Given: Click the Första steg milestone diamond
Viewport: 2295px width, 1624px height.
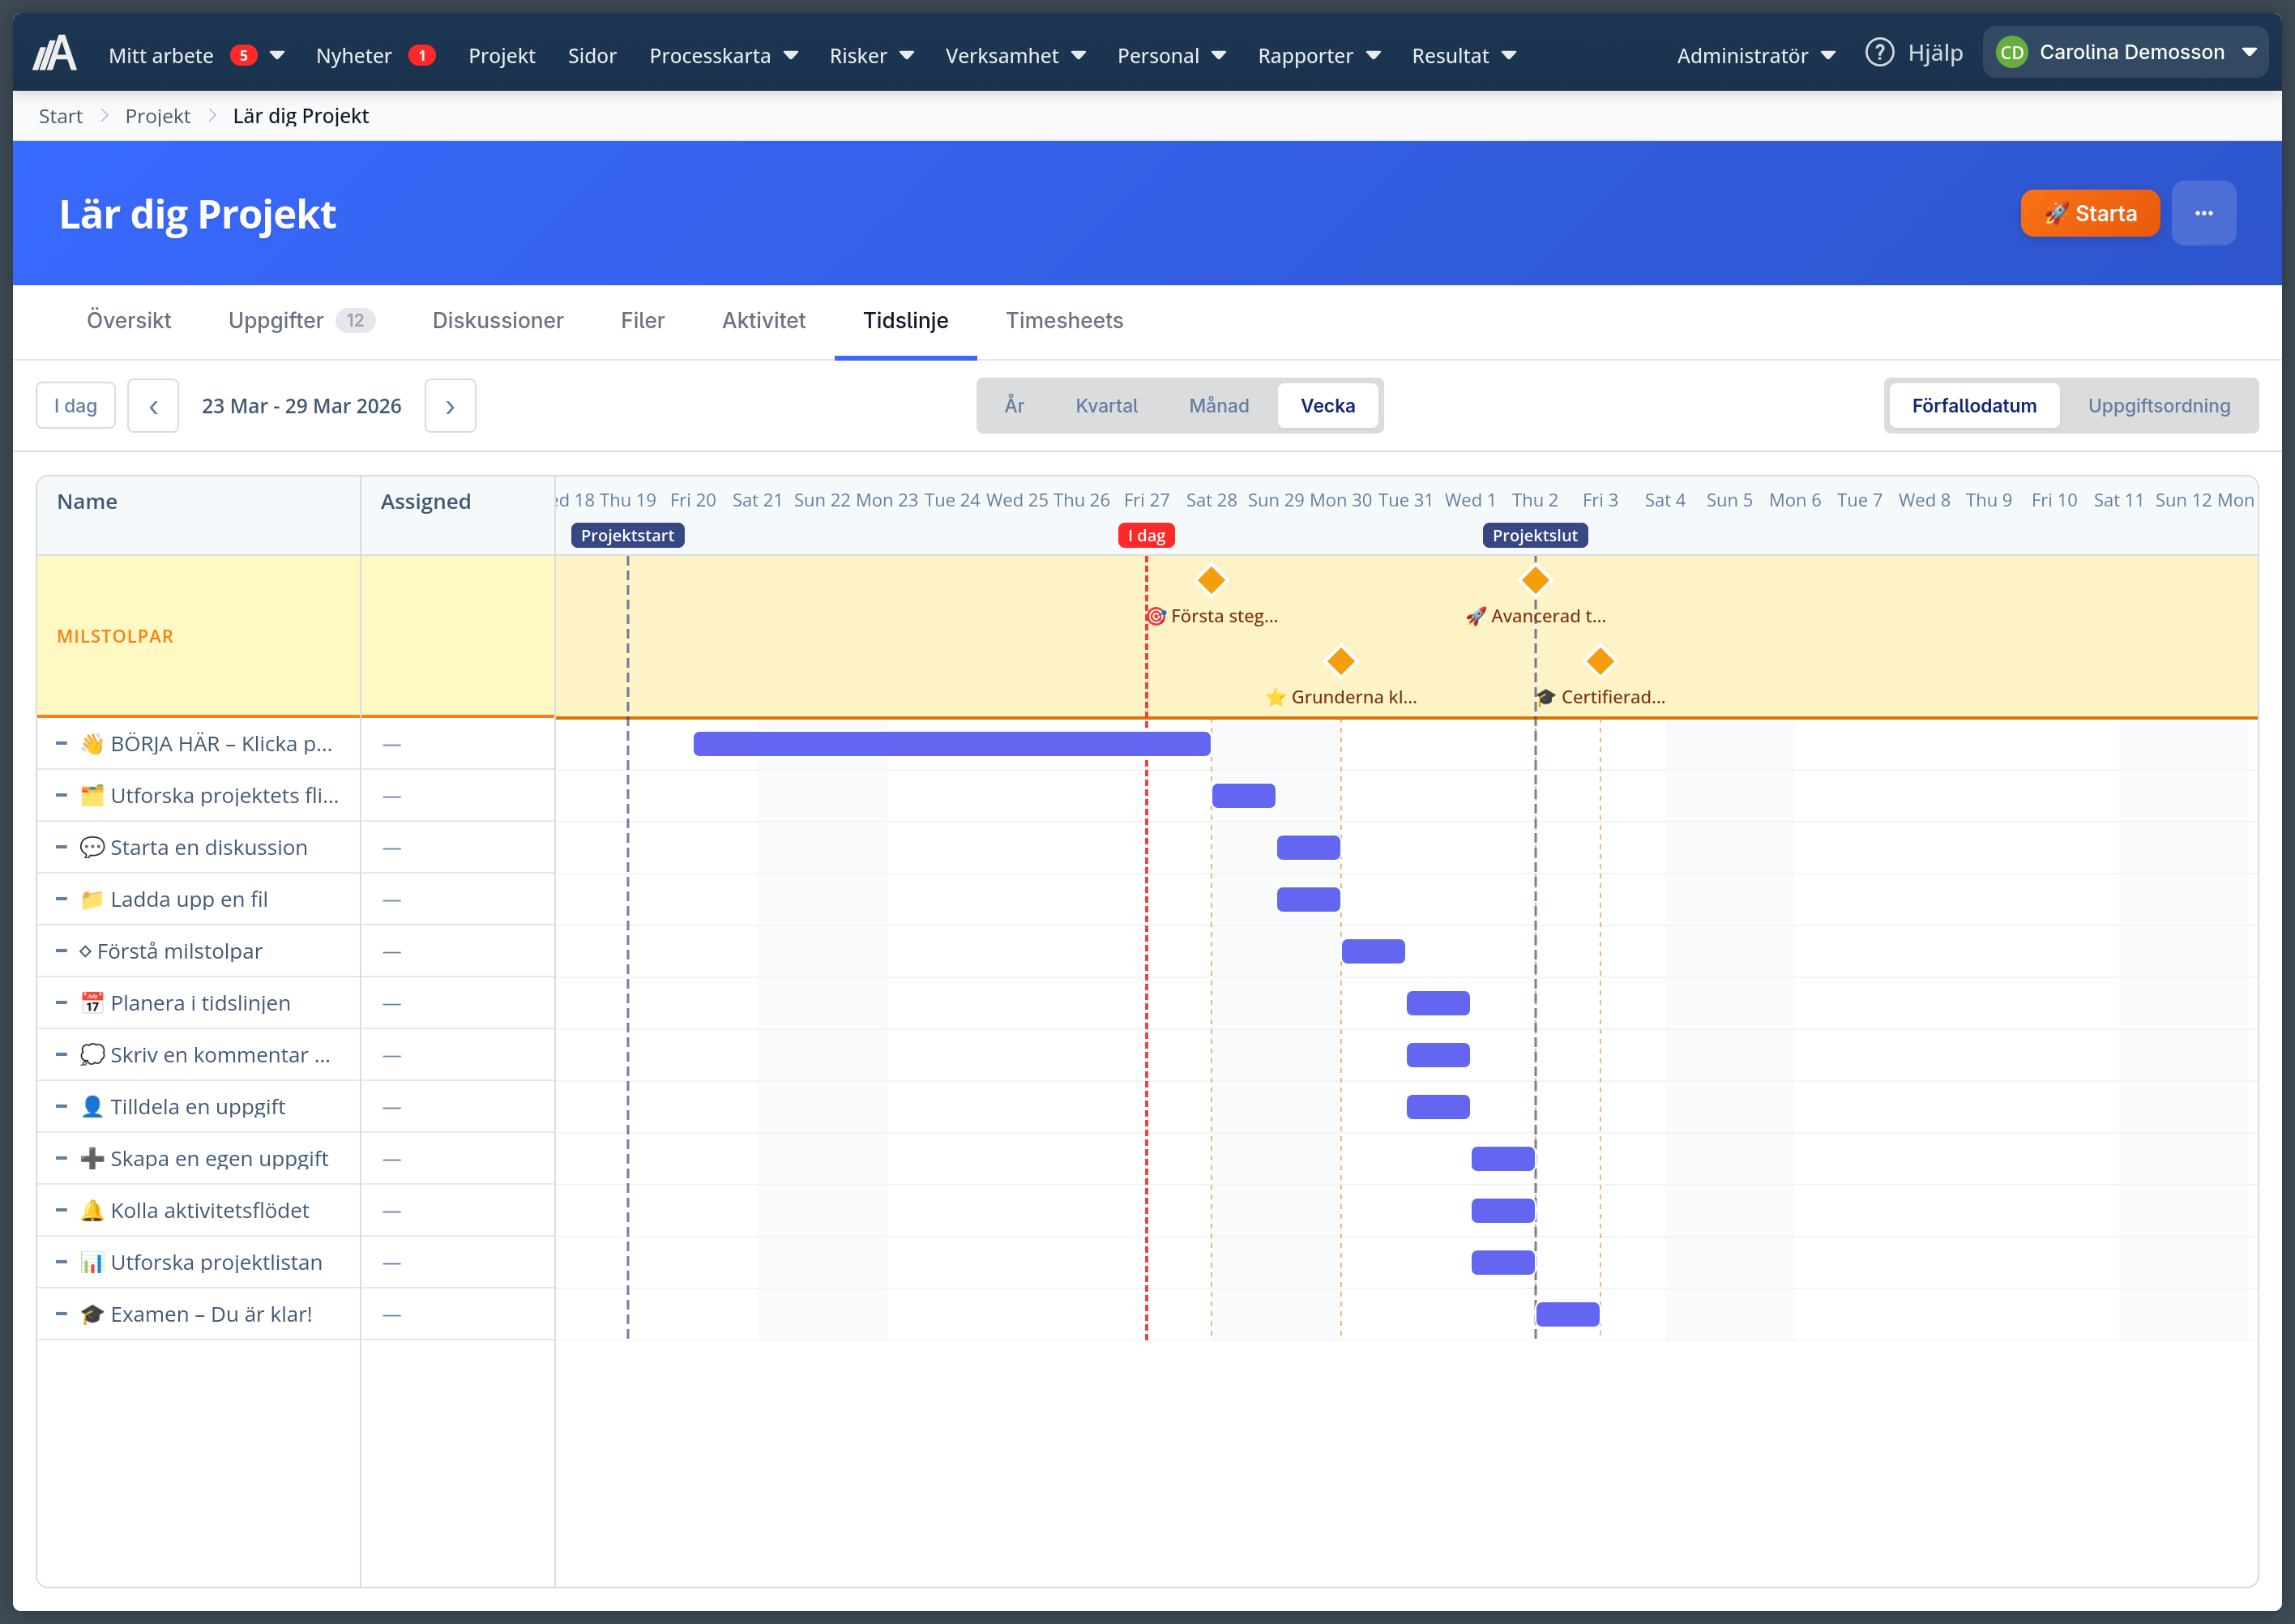Looking at the screenshot, I should [x=1211, y=580].
